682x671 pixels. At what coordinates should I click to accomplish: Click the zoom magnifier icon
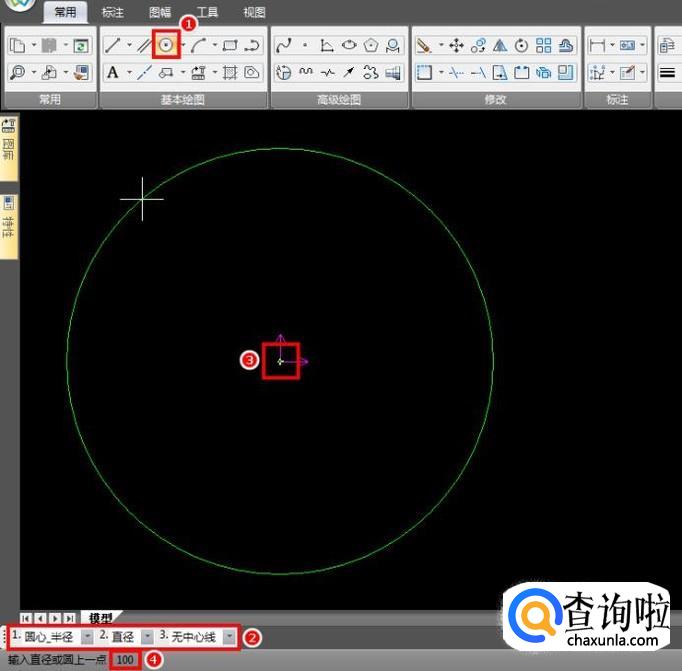coord(18,73)
